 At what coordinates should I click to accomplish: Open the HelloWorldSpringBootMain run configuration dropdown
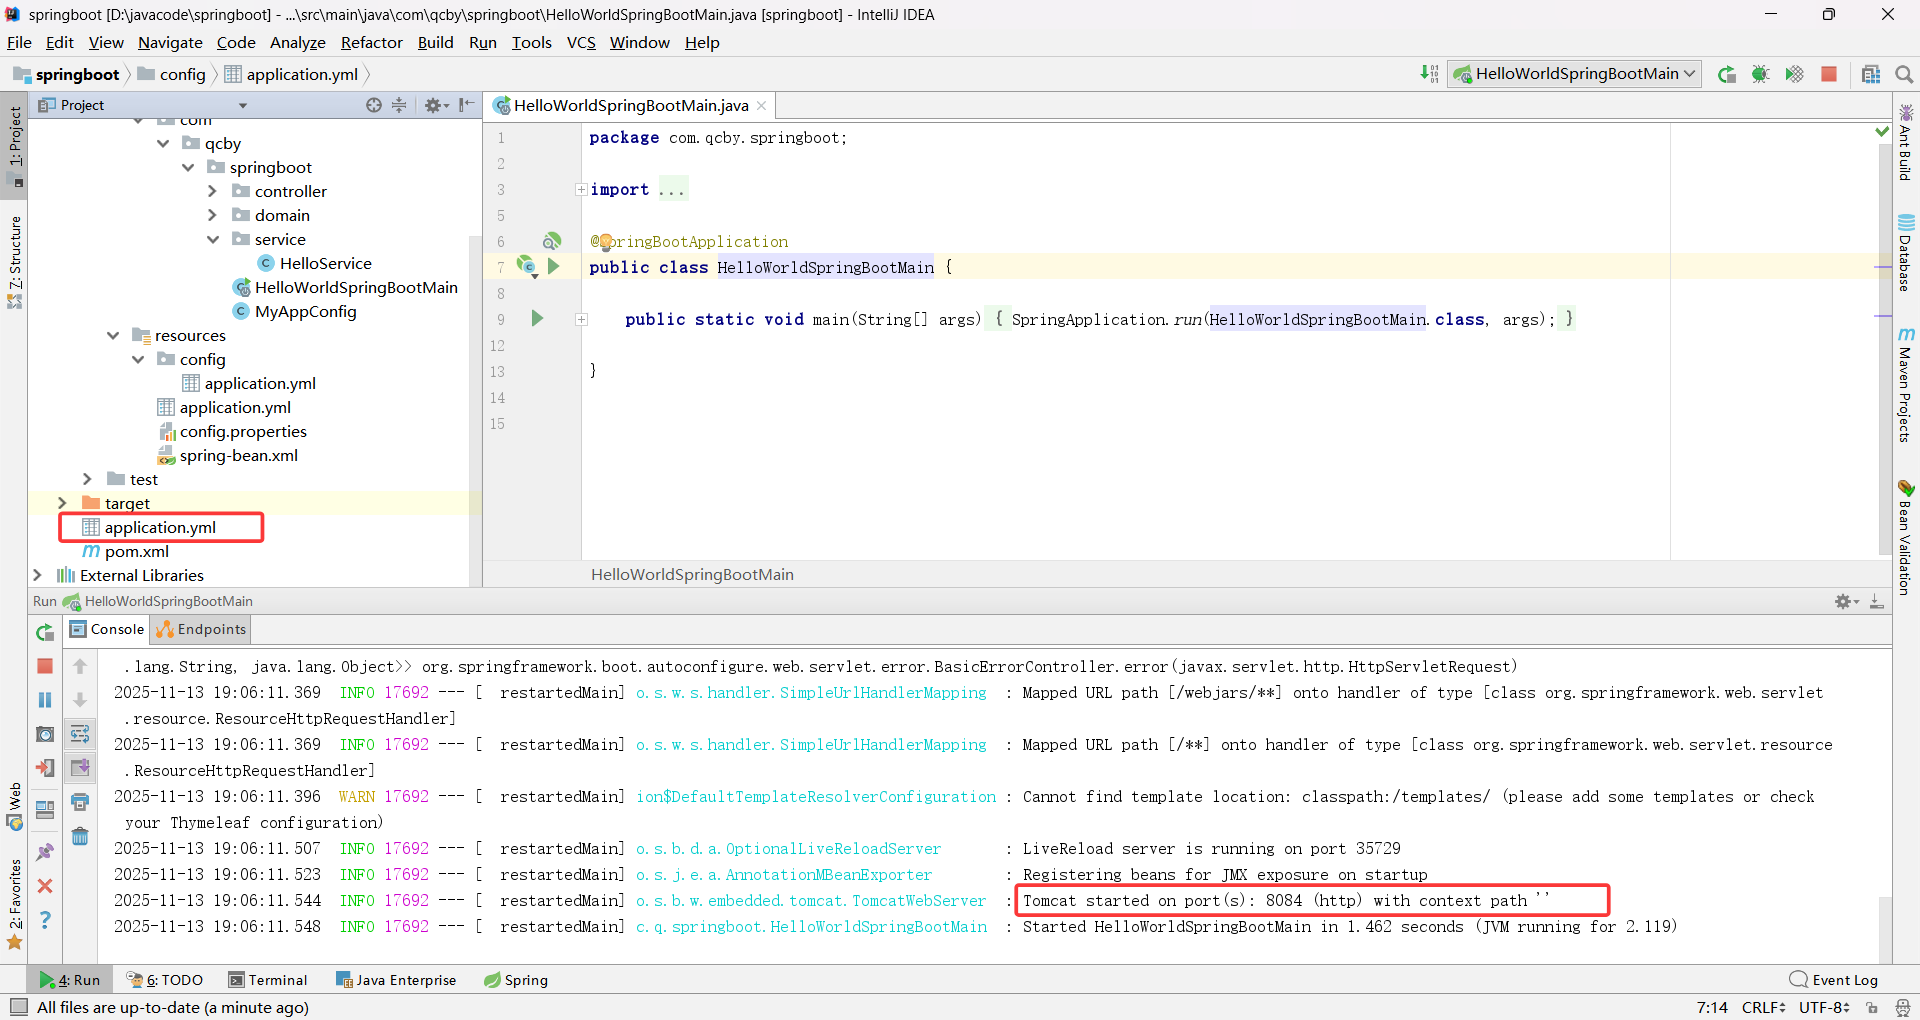(1574, 74)
